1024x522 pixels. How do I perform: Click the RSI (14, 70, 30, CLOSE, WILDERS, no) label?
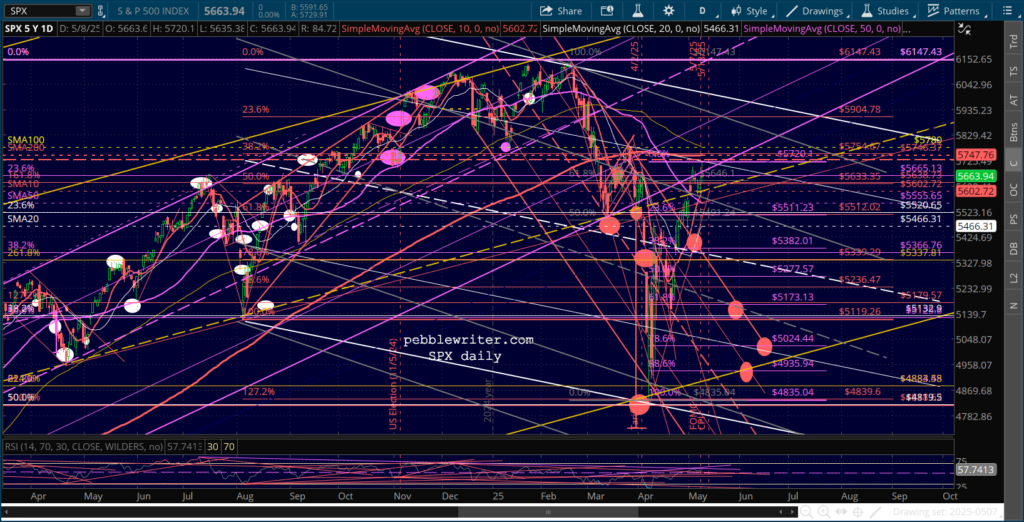[84, 447]
